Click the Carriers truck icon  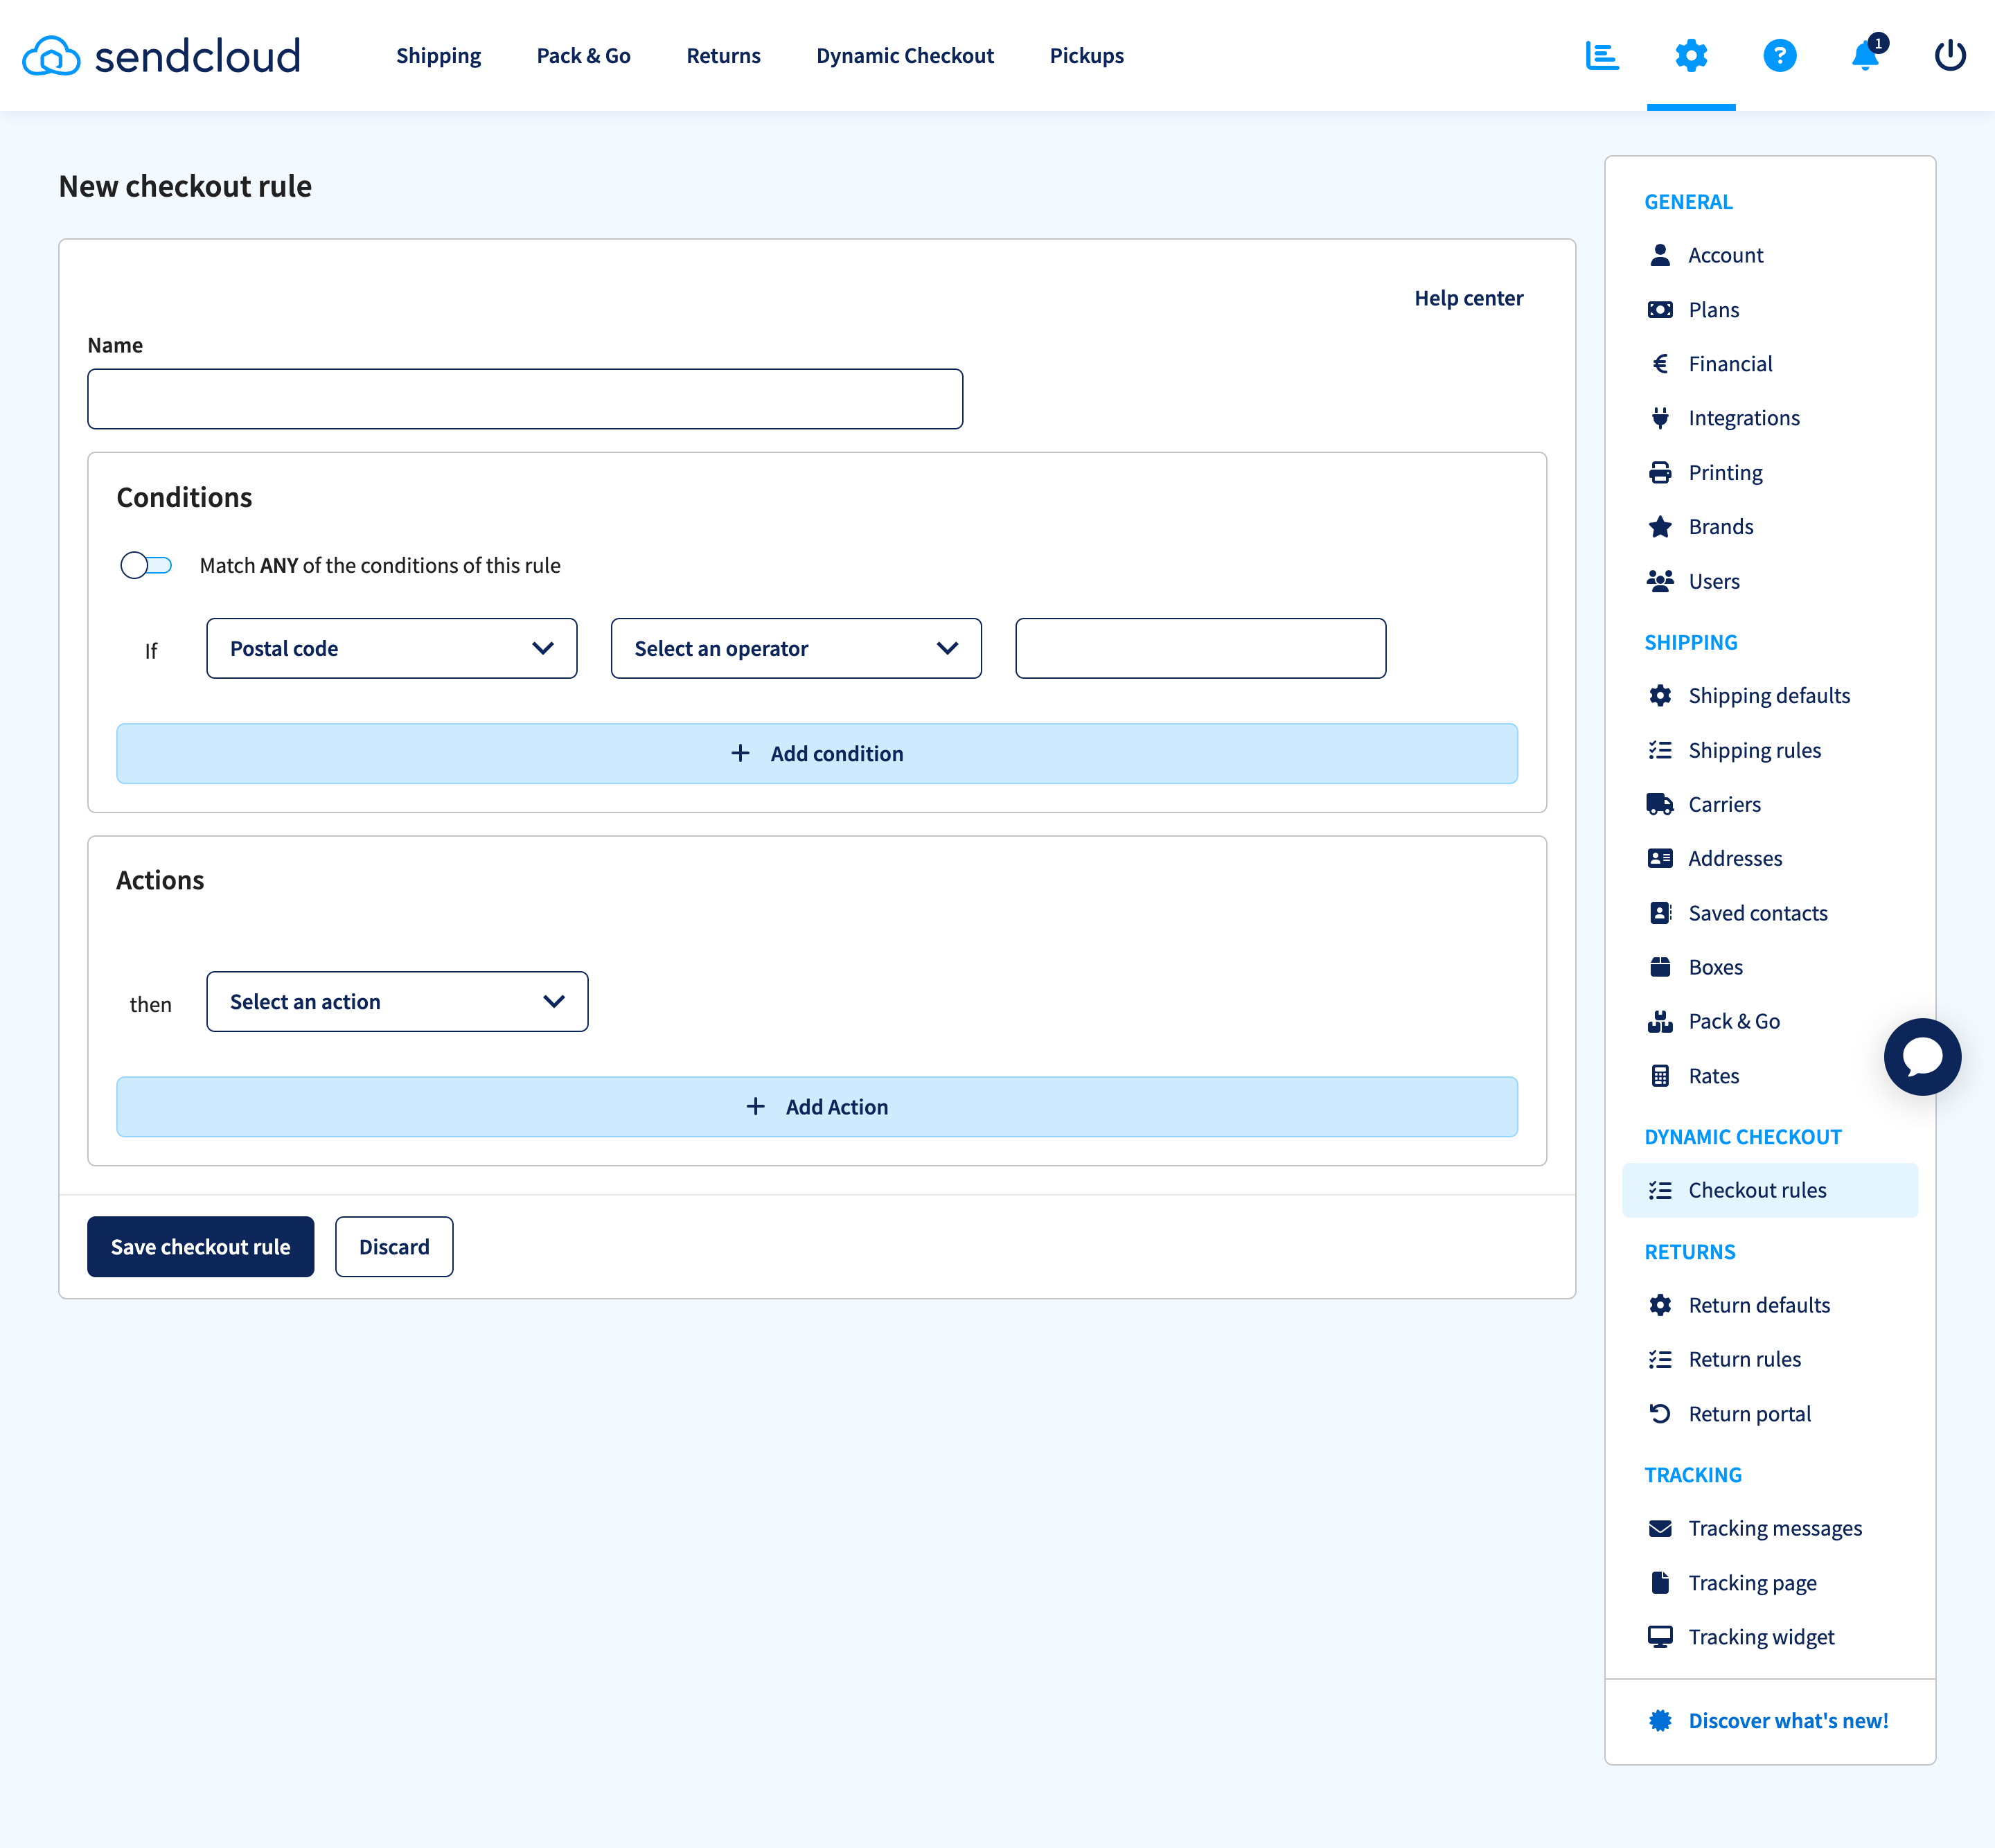tap(1660, 804)
